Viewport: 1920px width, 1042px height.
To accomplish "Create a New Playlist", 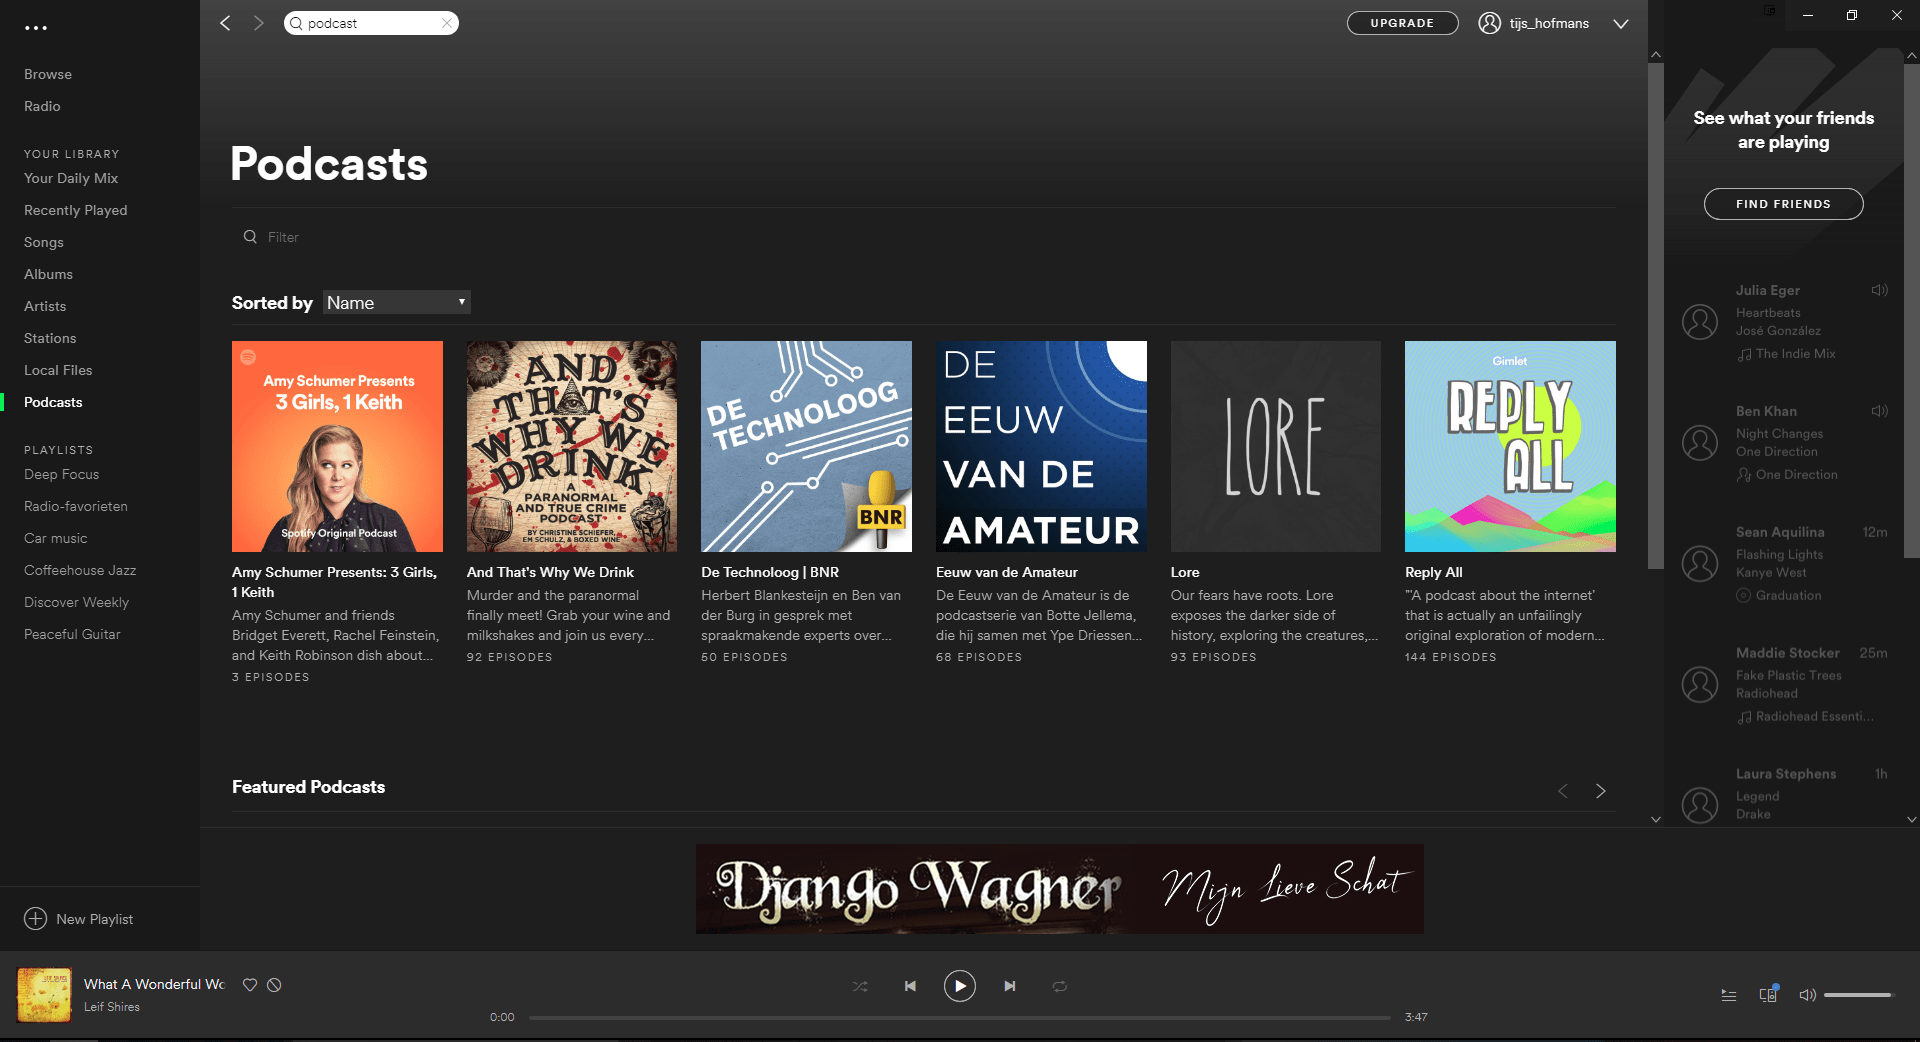I will pyautogui.click(x=79, y=919).
